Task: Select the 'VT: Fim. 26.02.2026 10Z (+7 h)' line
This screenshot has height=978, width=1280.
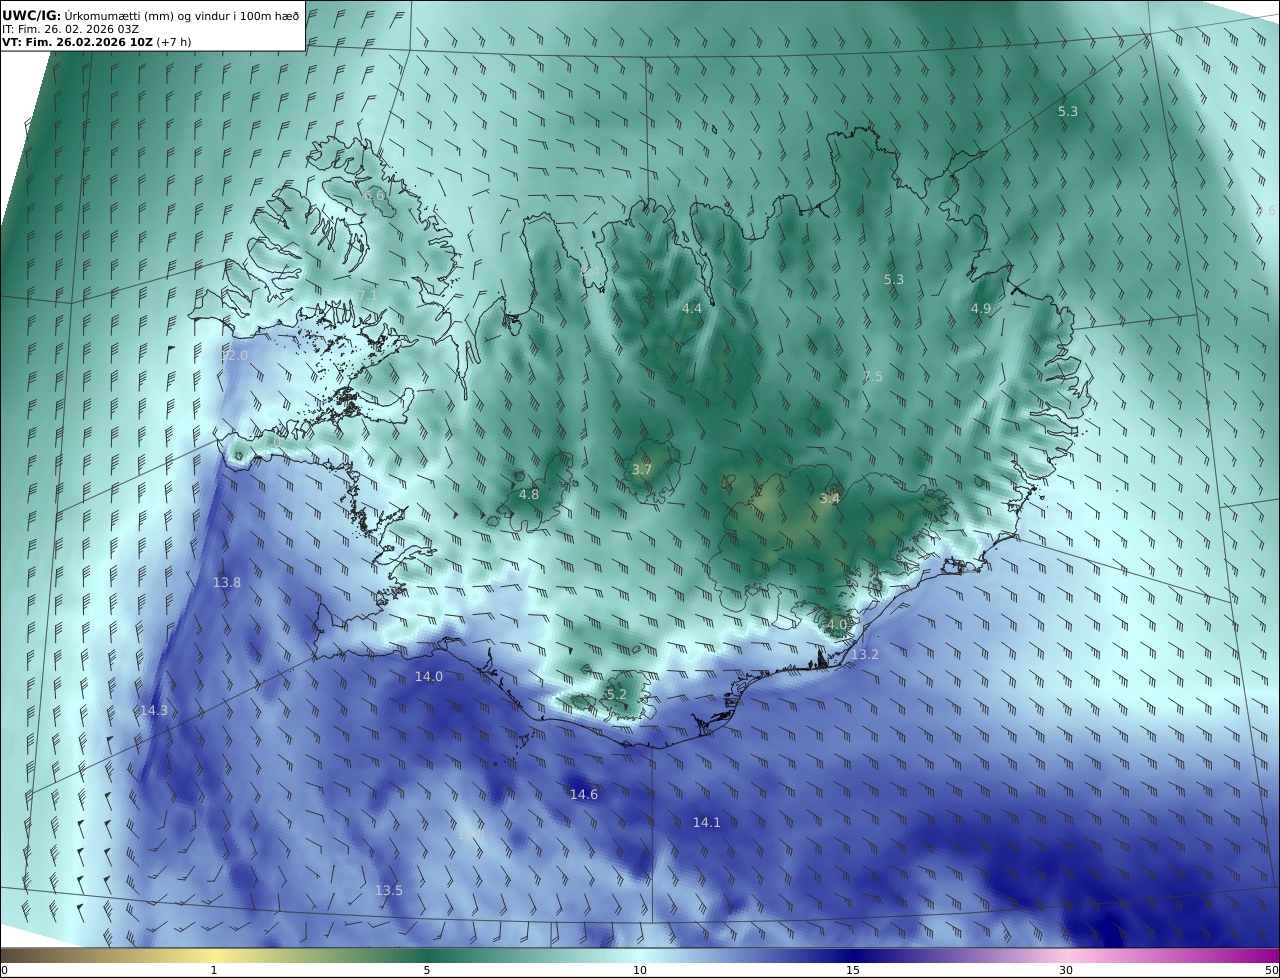Action: [97, 42]
